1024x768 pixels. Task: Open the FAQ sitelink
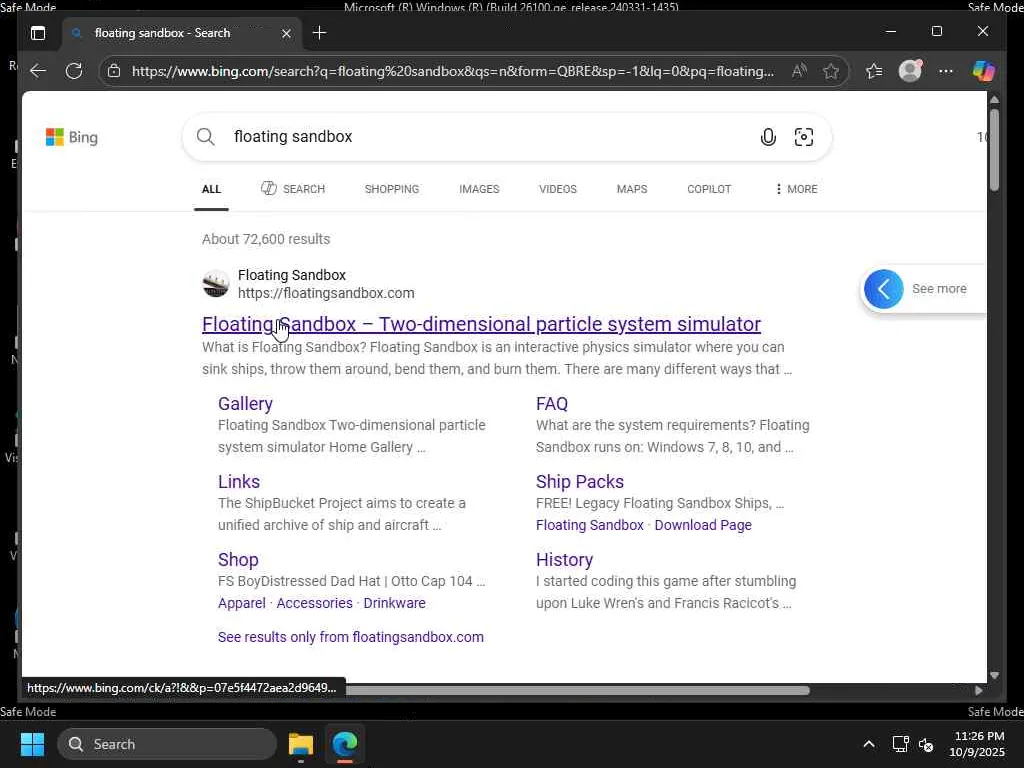(x=552, y=404)
